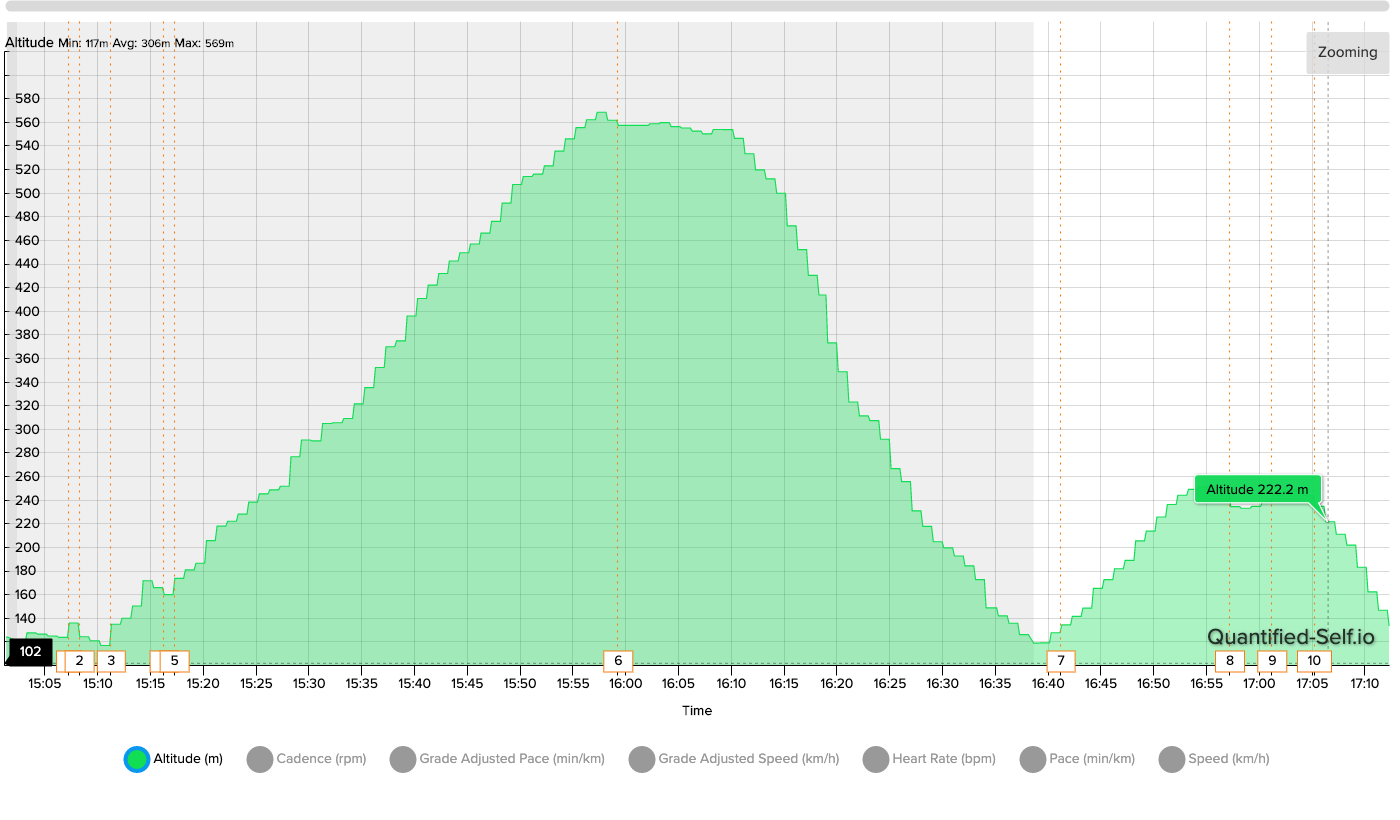The height and width of the screenshot is (820, 1400).
Task: Click the 580 altitude axis label
Action: (27, 99)
